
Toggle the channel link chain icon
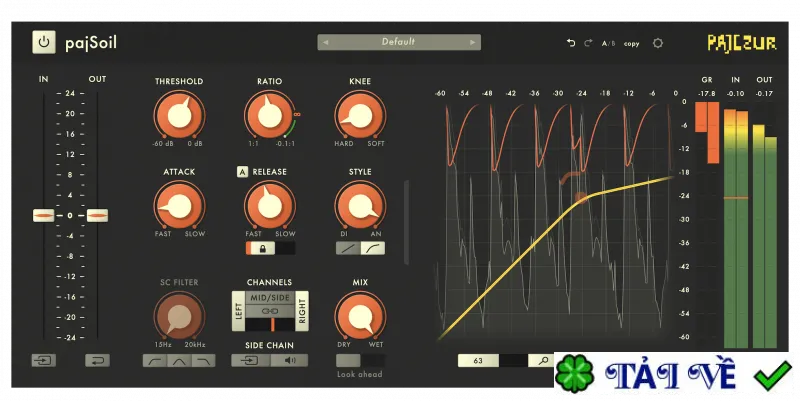(270, 311)
